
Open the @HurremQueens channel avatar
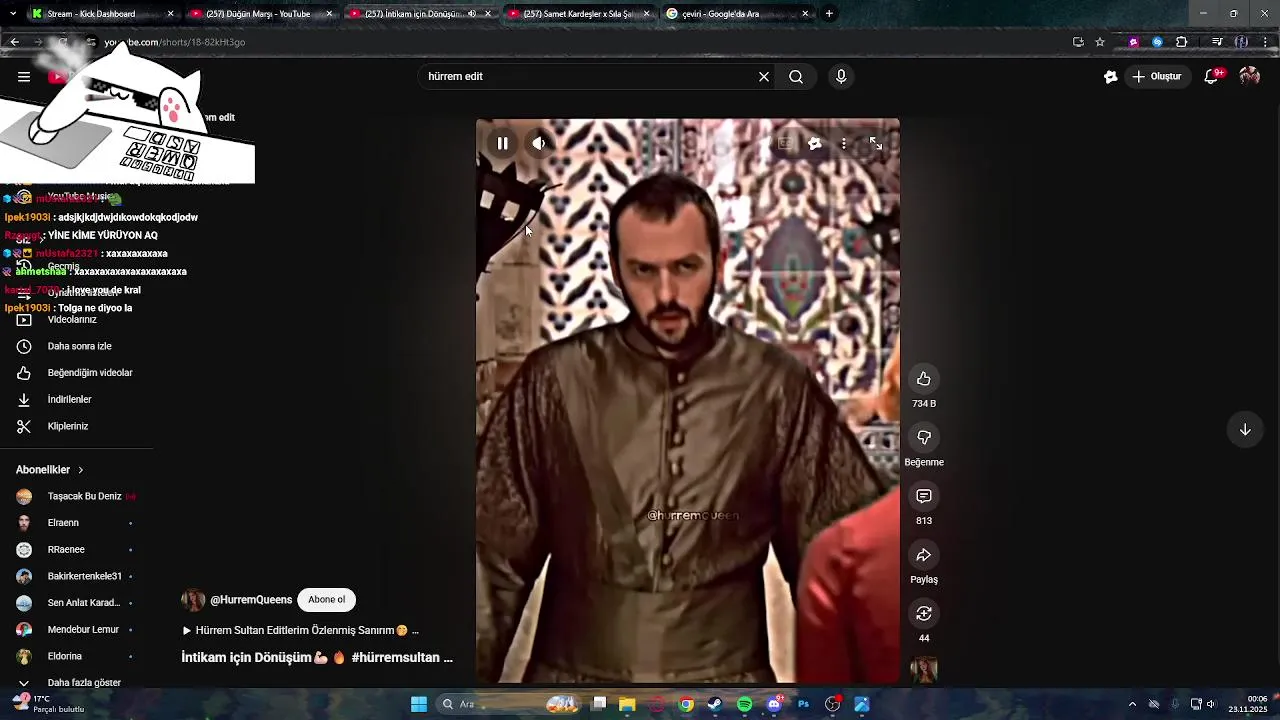[193, 600]
